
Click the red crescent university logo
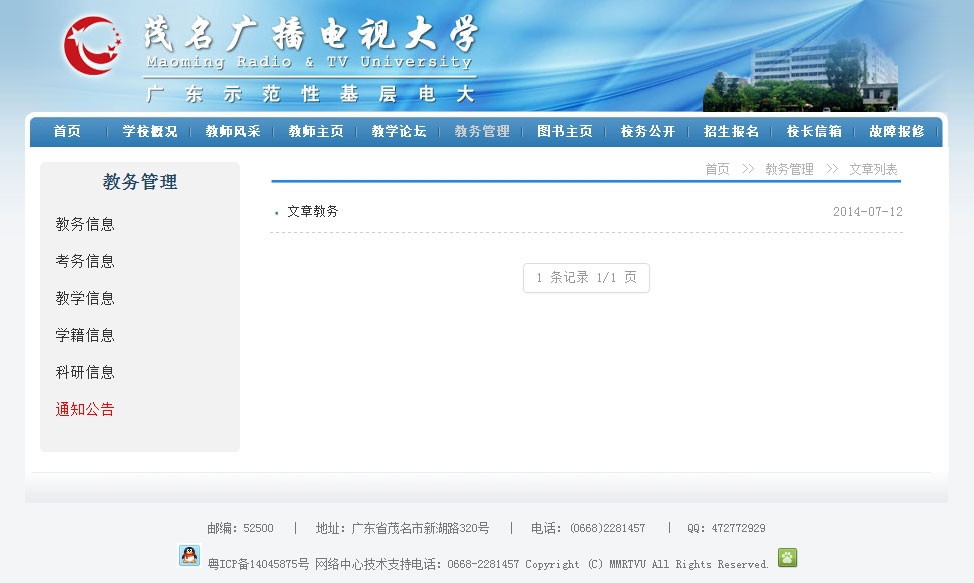click(93, 45)
